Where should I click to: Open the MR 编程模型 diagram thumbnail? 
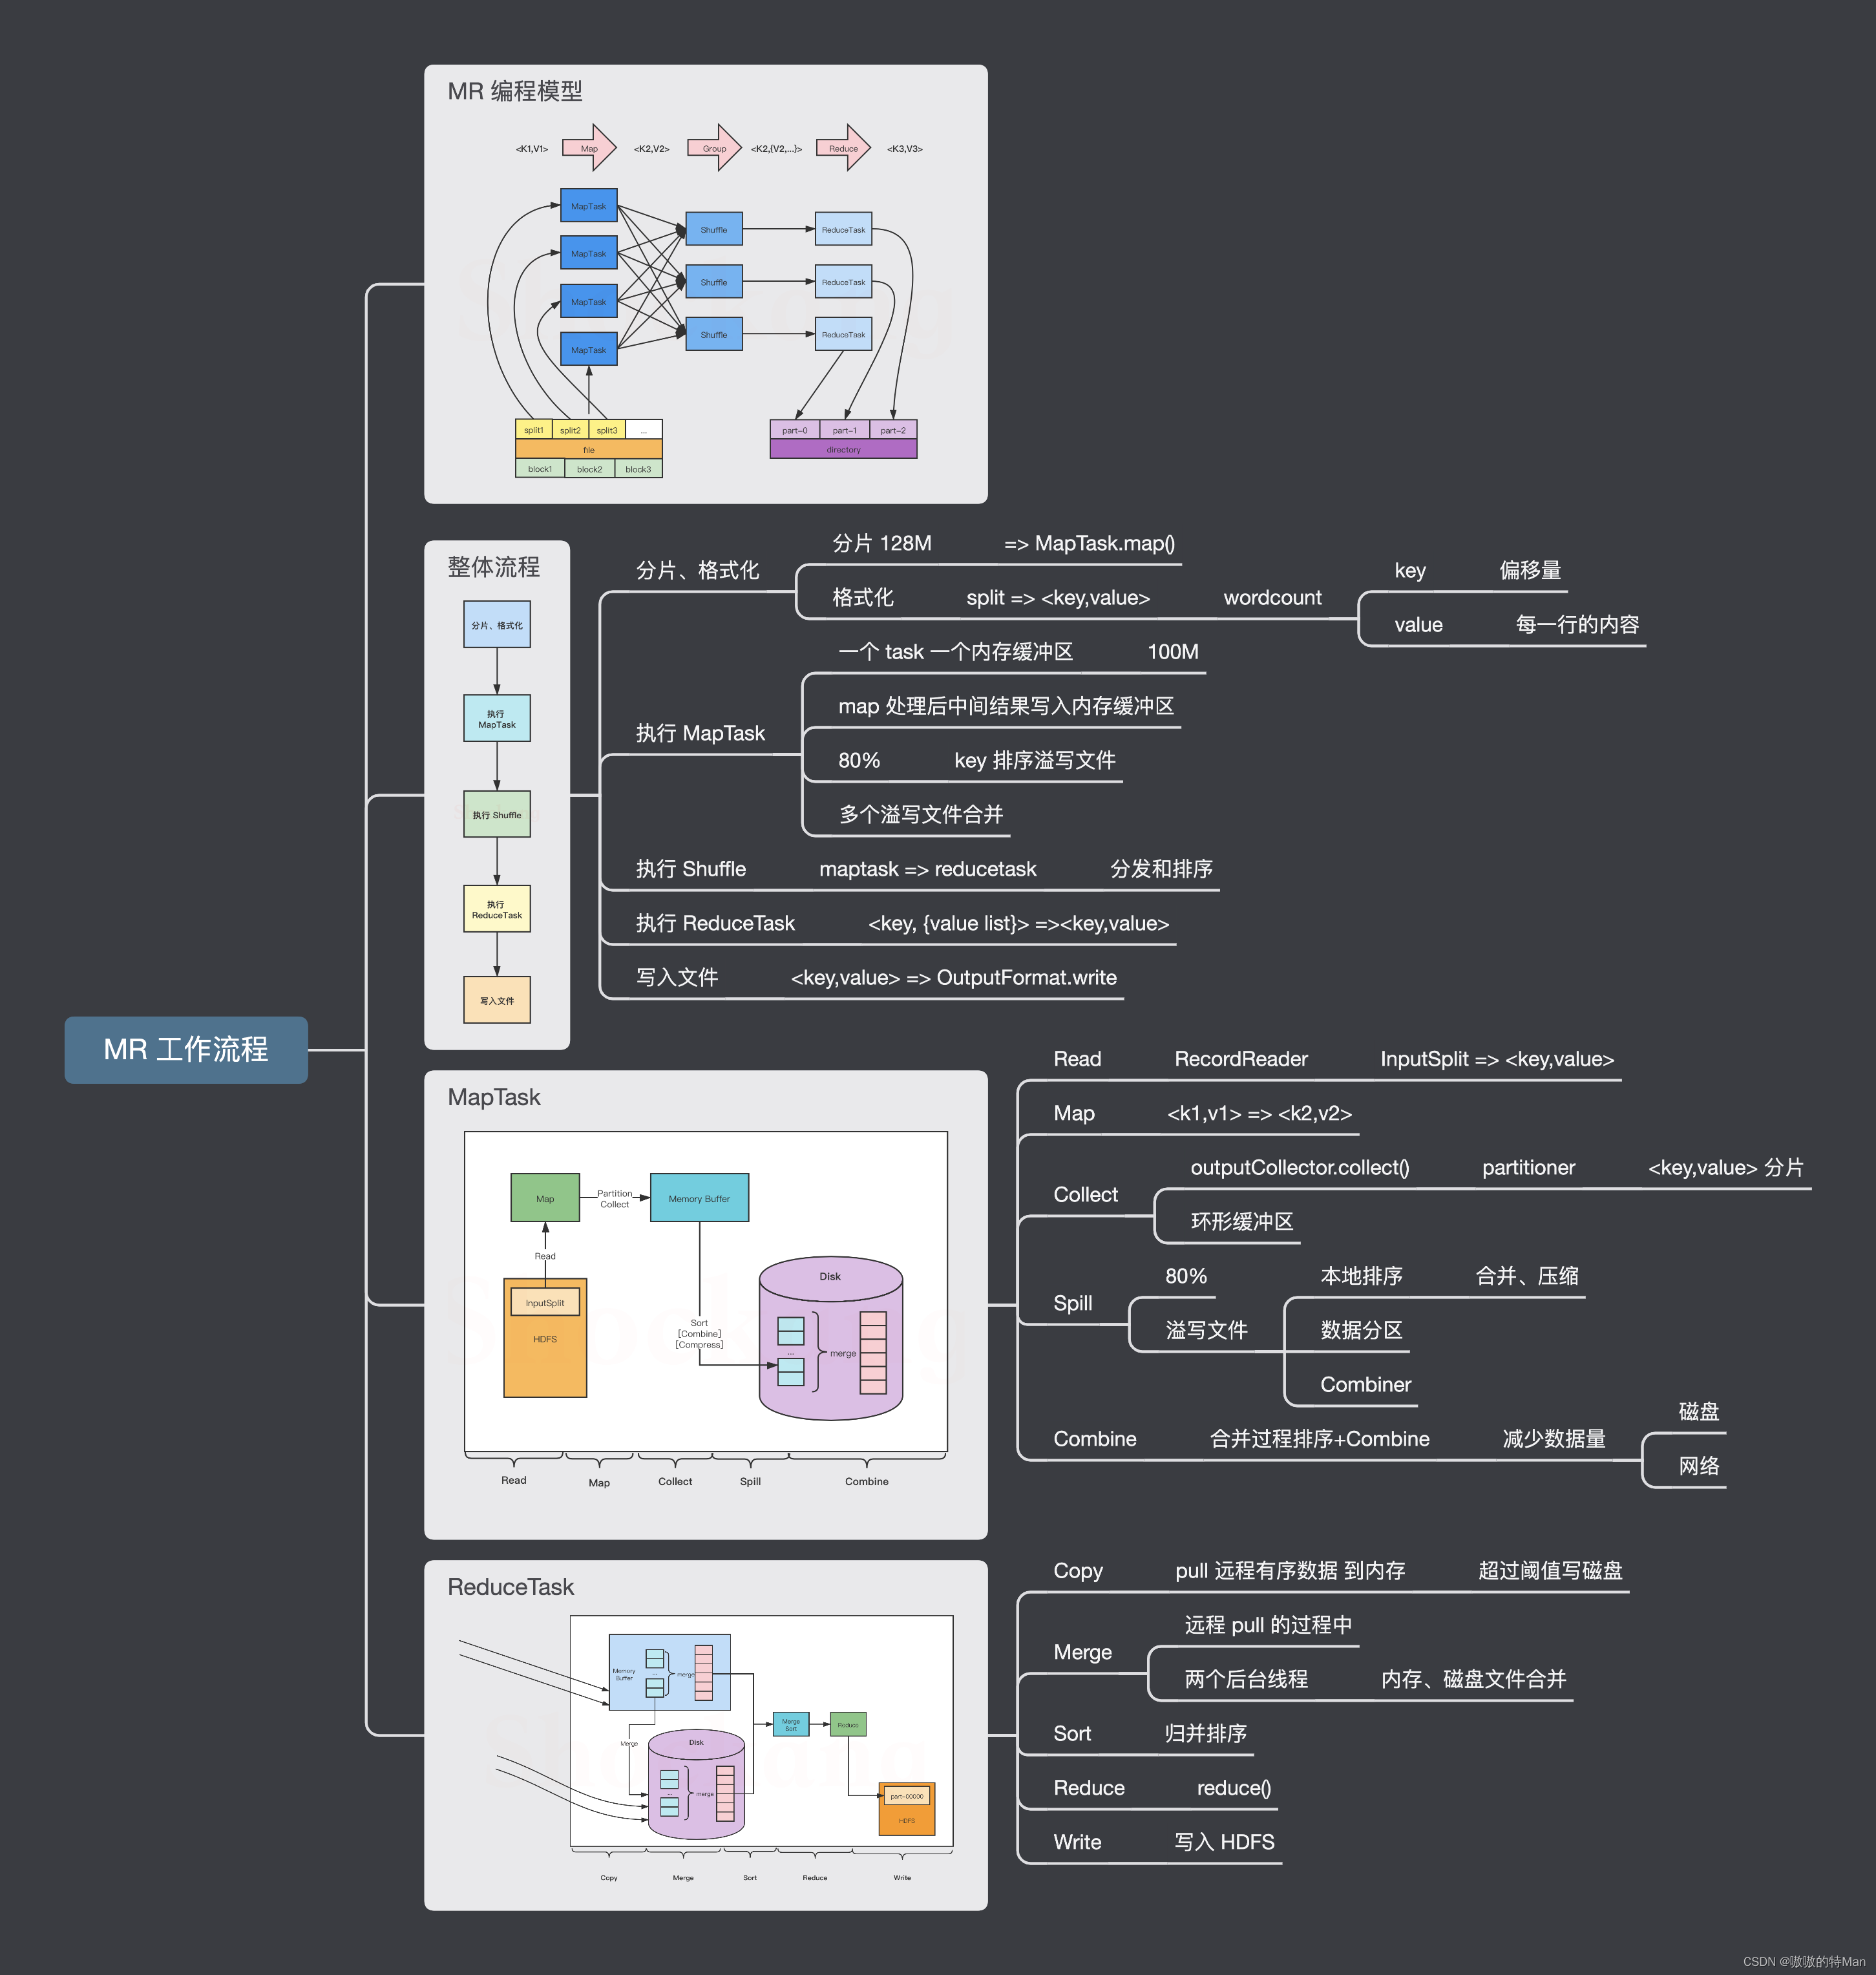click(x=705, y=284)
